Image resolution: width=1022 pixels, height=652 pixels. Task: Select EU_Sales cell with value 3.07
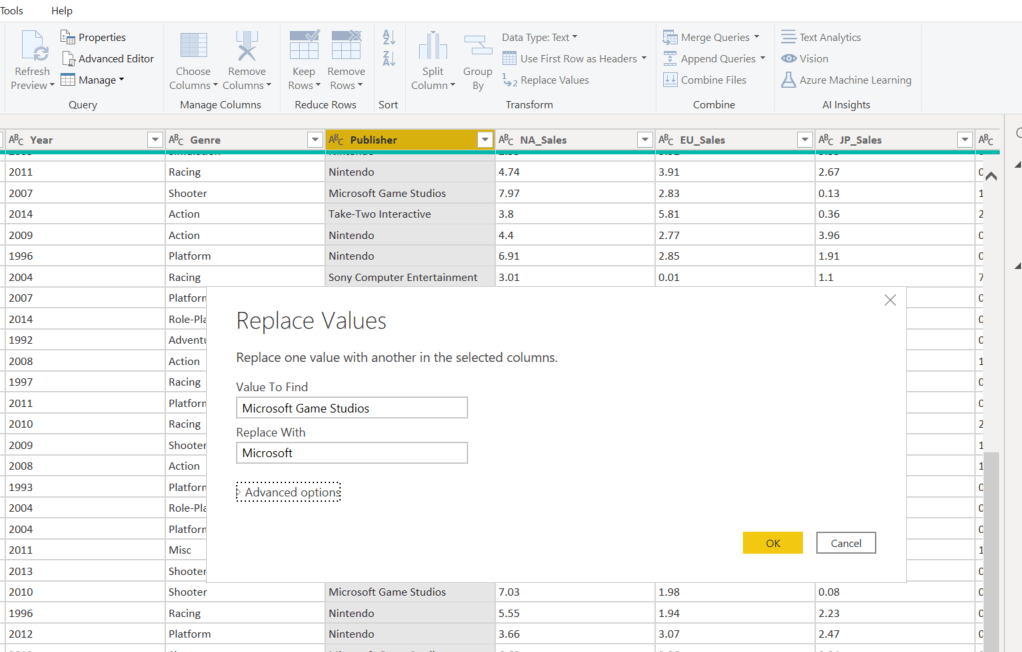coord(735,634)
